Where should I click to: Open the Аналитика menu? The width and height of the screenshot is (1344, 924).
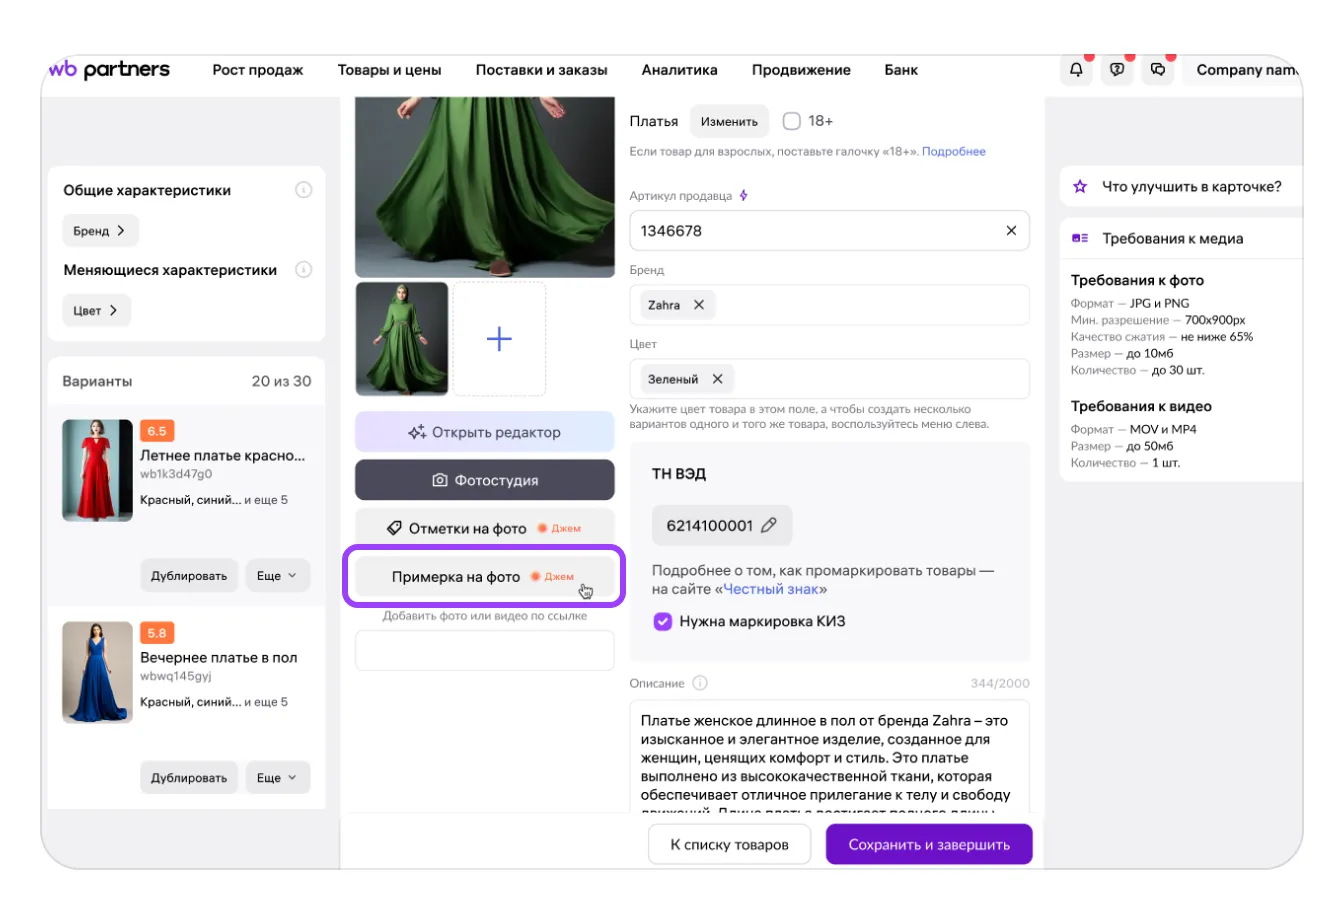click(679, 70)
